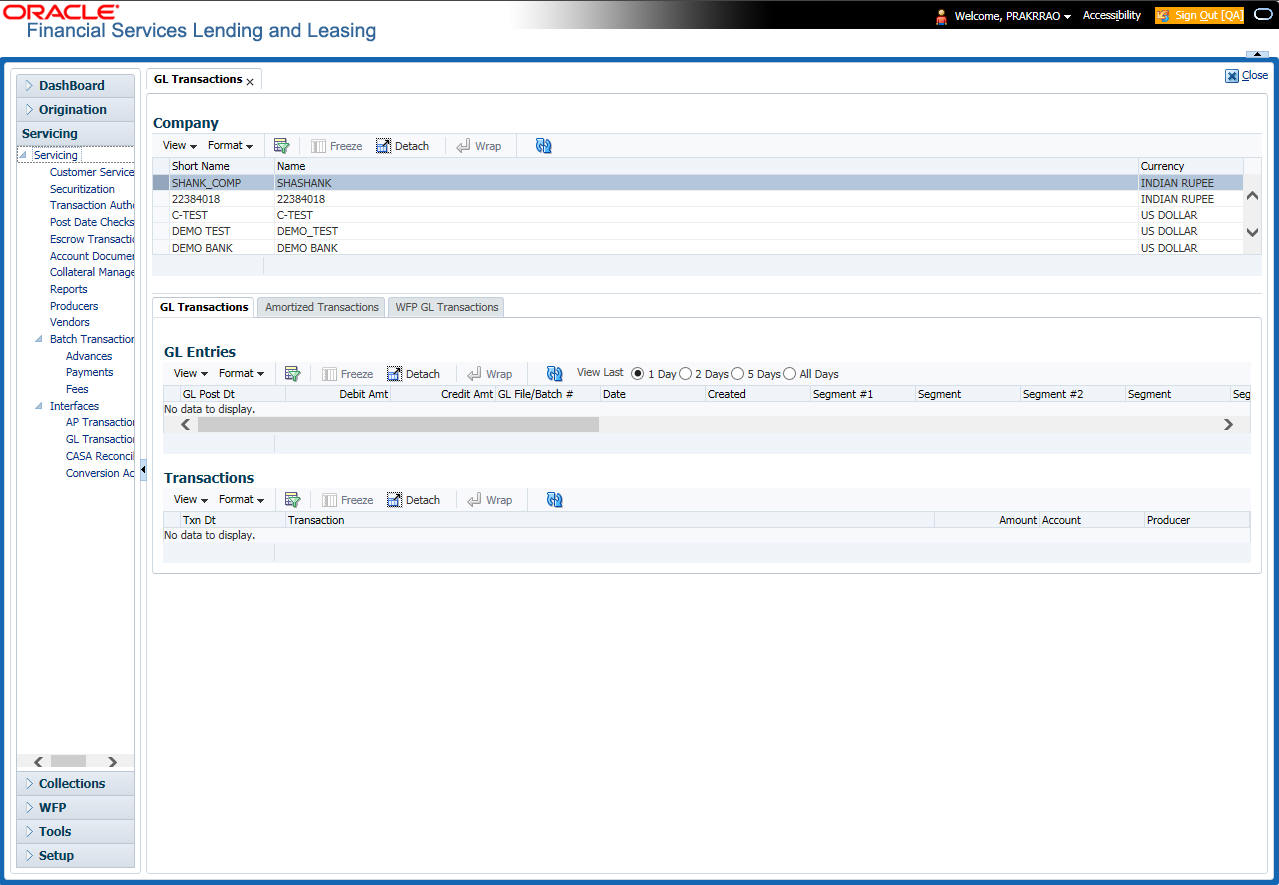The height and width of the screenshot is (885, 1279).
Task: Click Wrap in the Transactions toolbar
Action: pyautogui.click(x=490, y=500)
